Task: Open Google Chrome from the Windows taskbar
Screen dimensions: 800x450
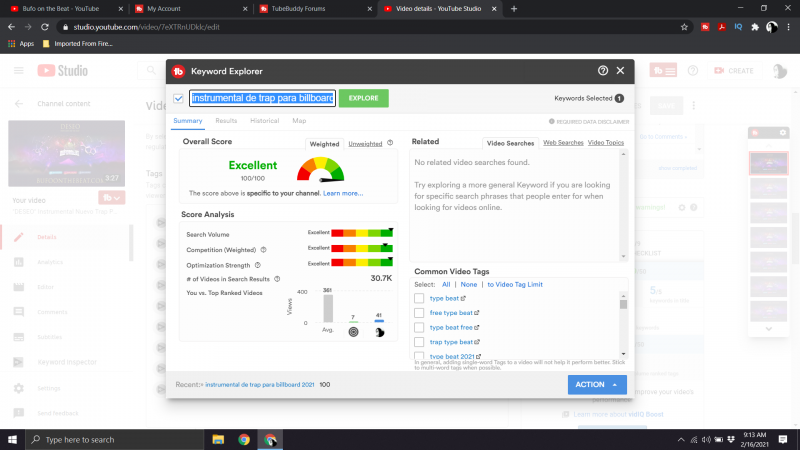Action: [x=244, y=439]
